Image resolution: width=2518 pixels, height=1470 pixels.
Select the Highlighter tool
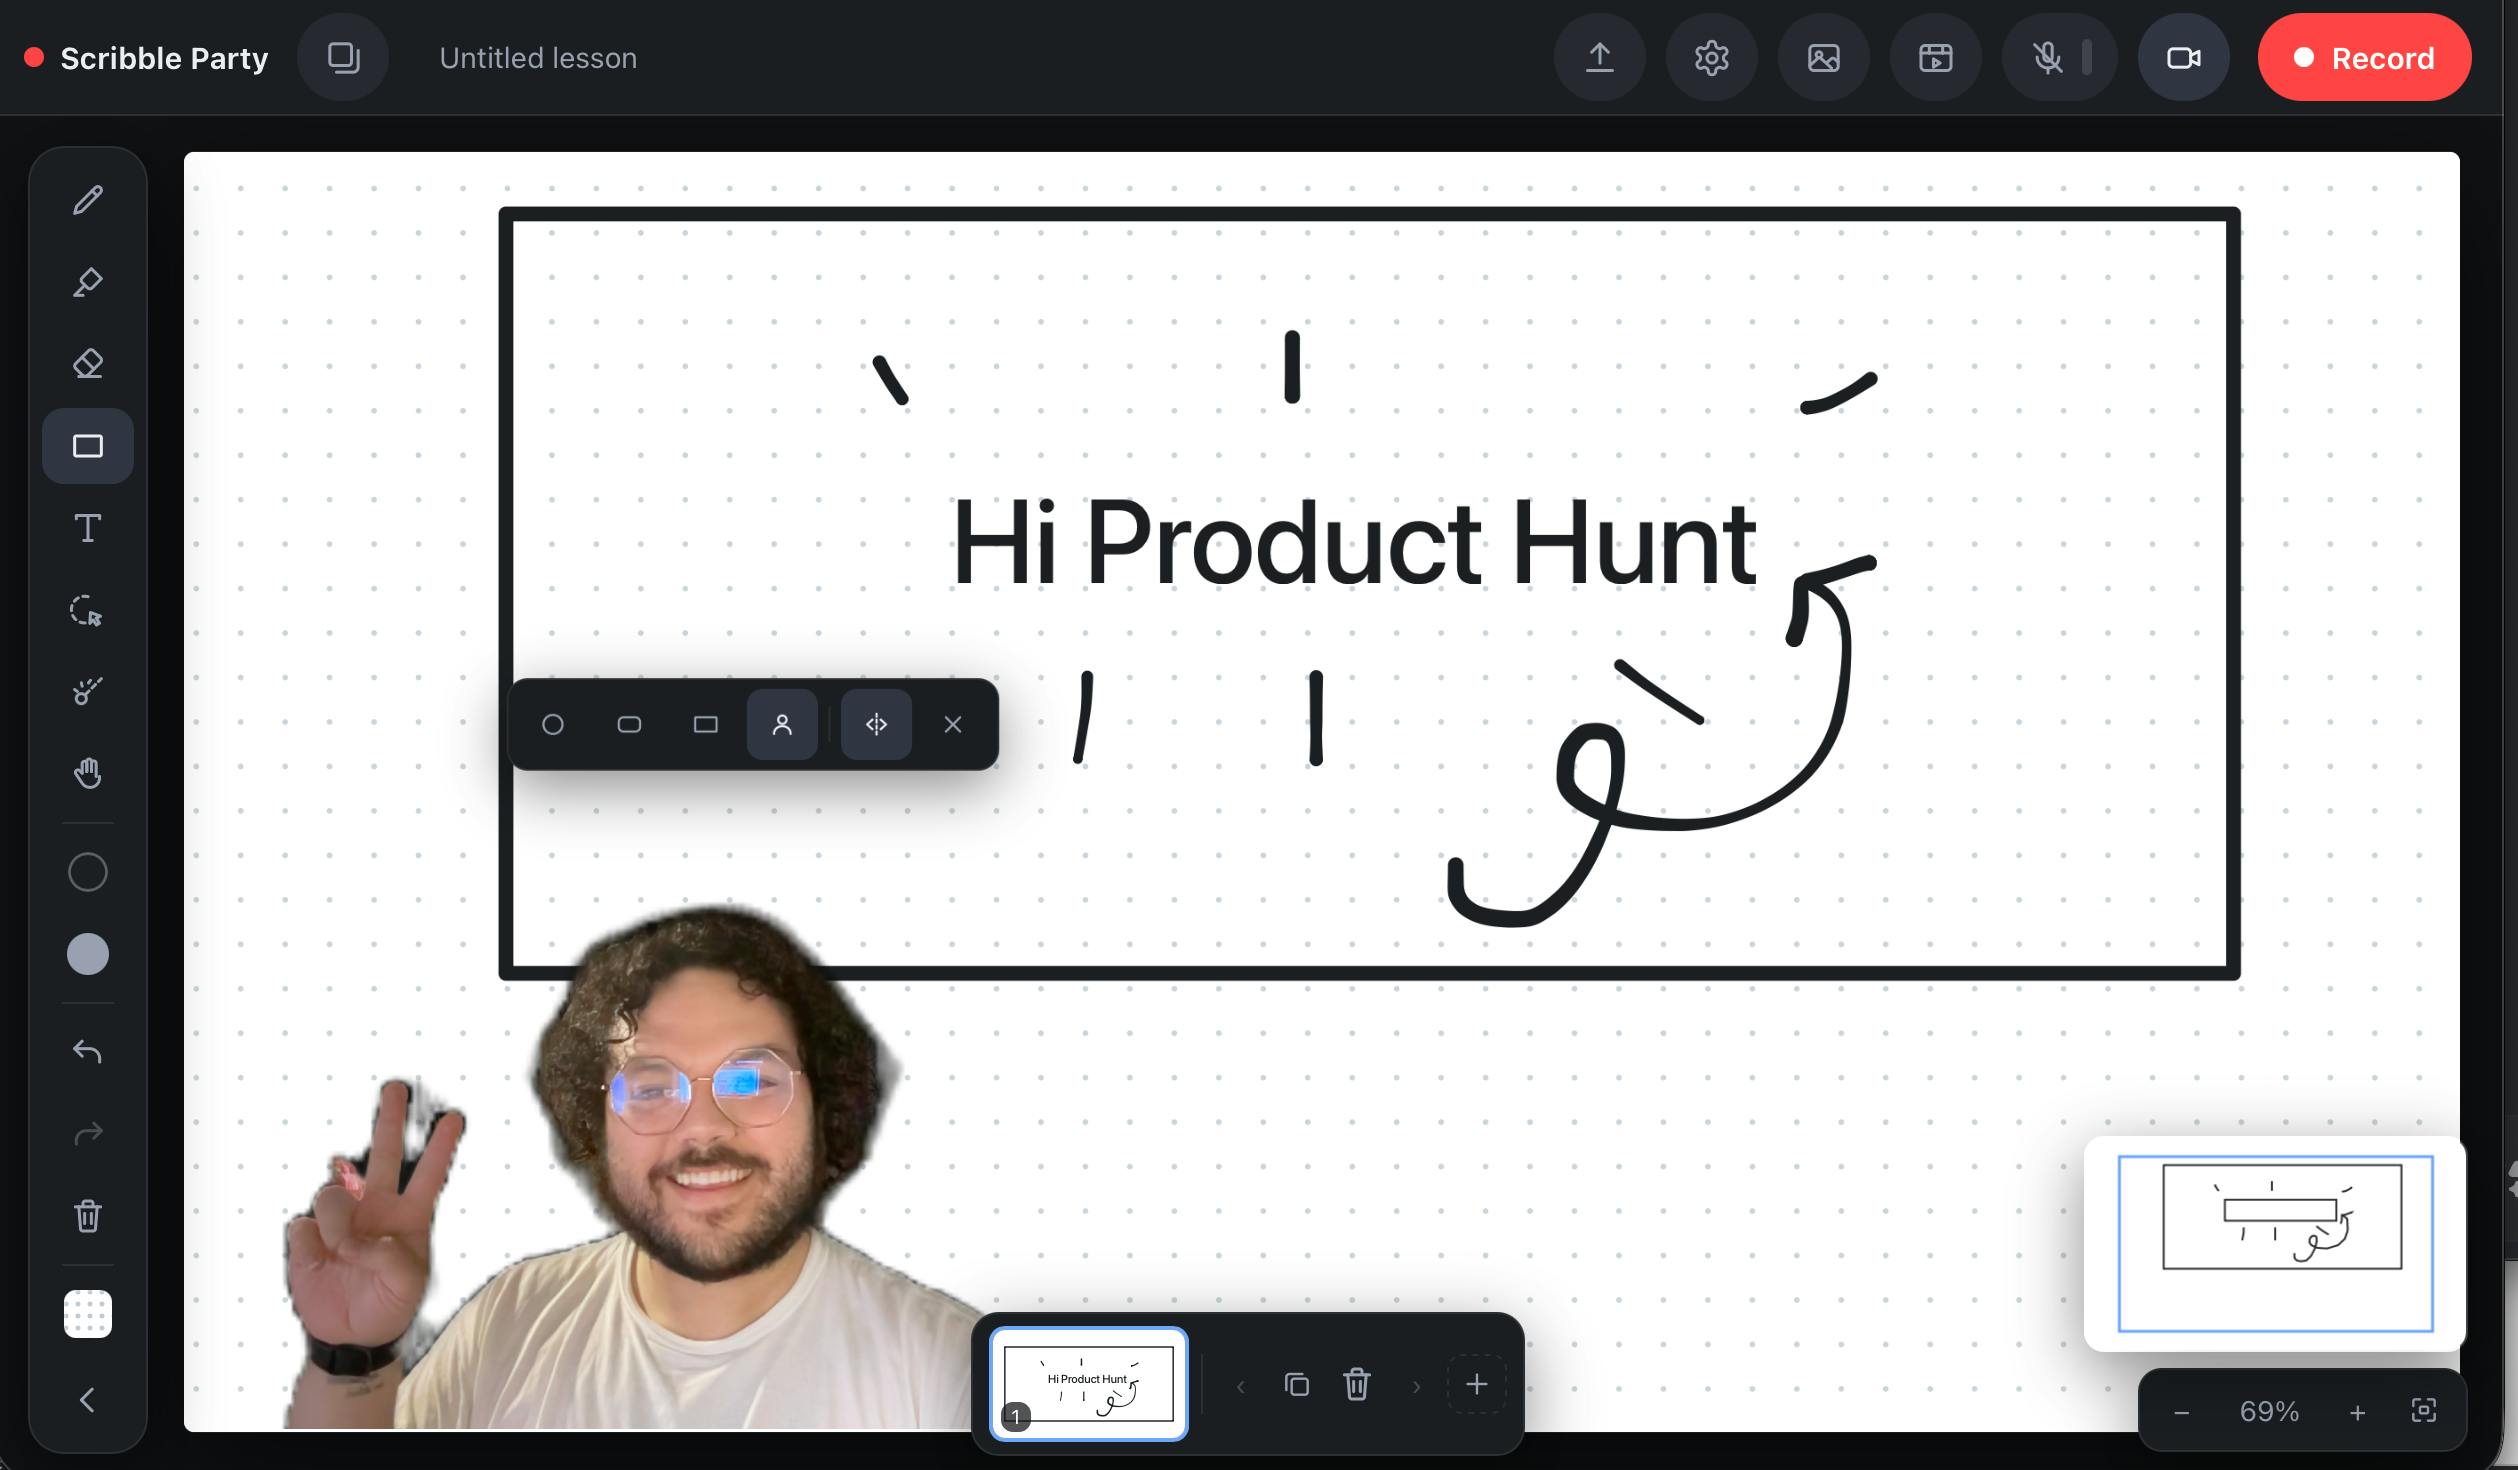[x=88, y=282]
